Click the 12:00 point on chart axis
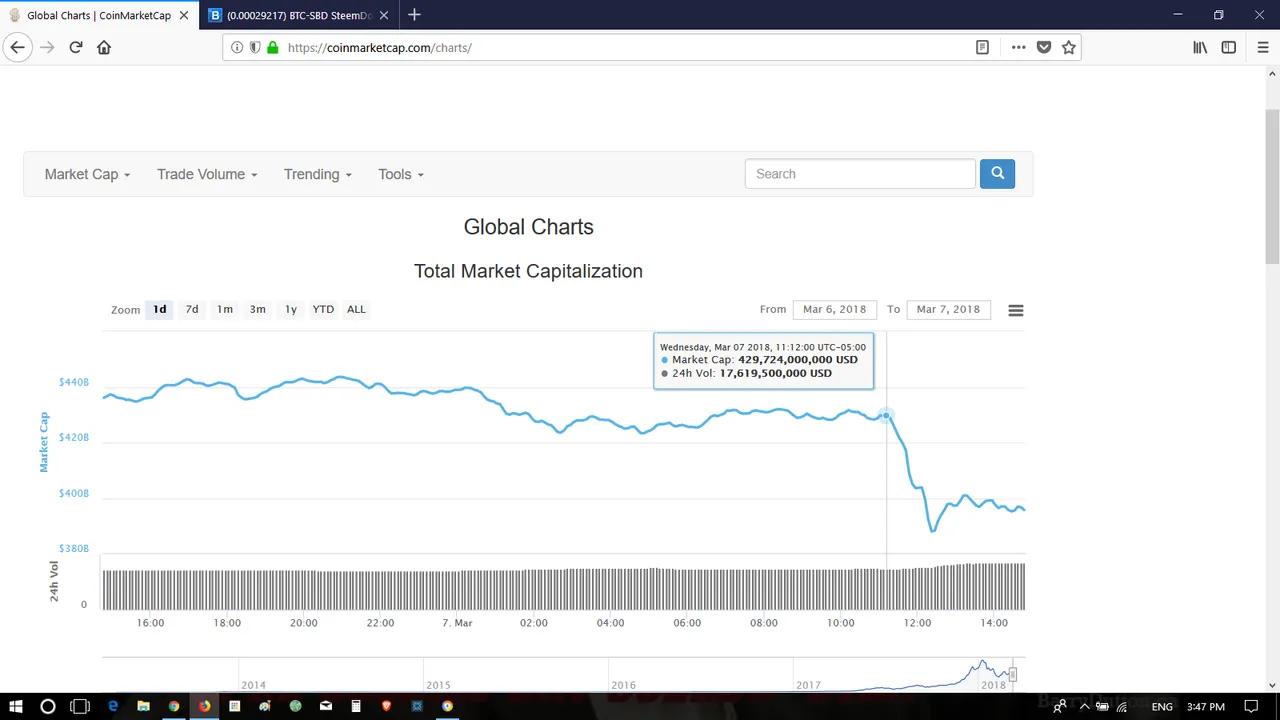Screen dimensions: 1280x720 pyautogui.click(x=917, y=623)
